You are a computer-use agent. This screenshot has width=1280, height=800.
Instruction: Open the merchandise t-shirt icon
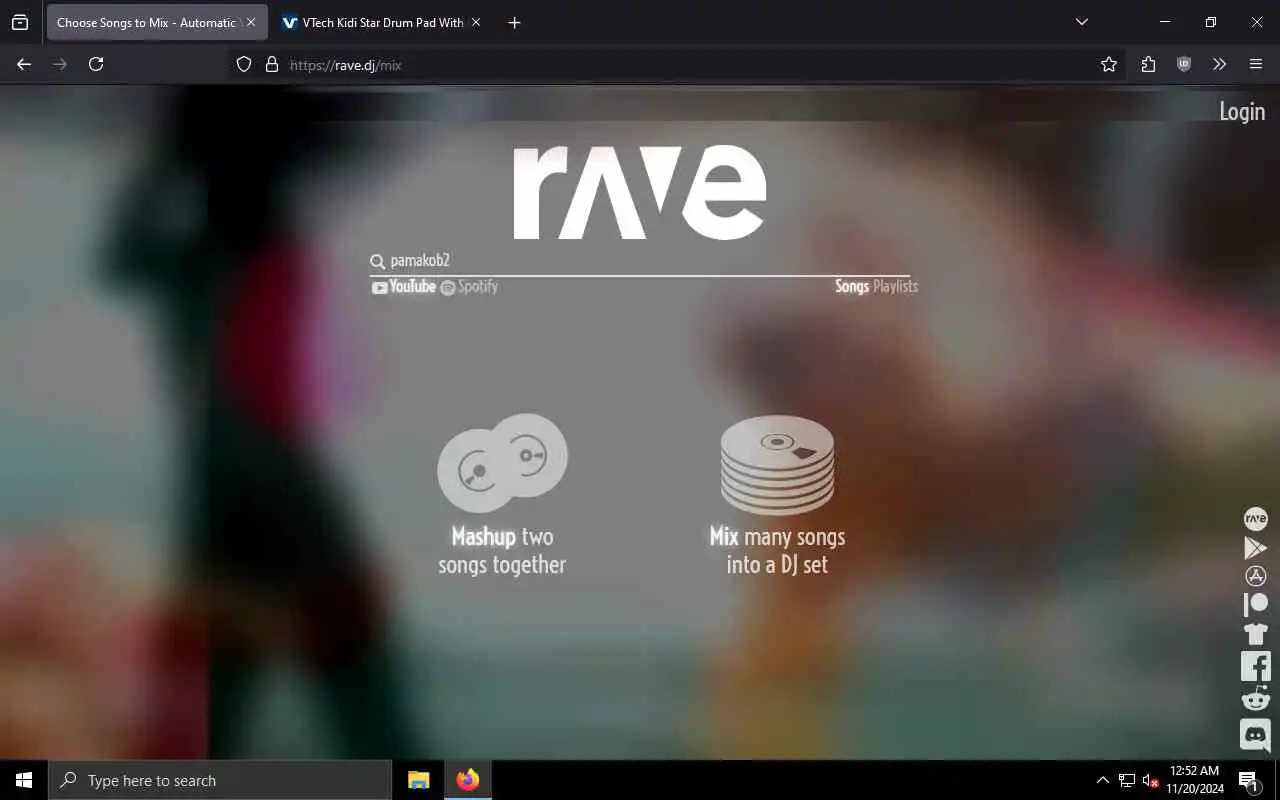pos(1255,633)
